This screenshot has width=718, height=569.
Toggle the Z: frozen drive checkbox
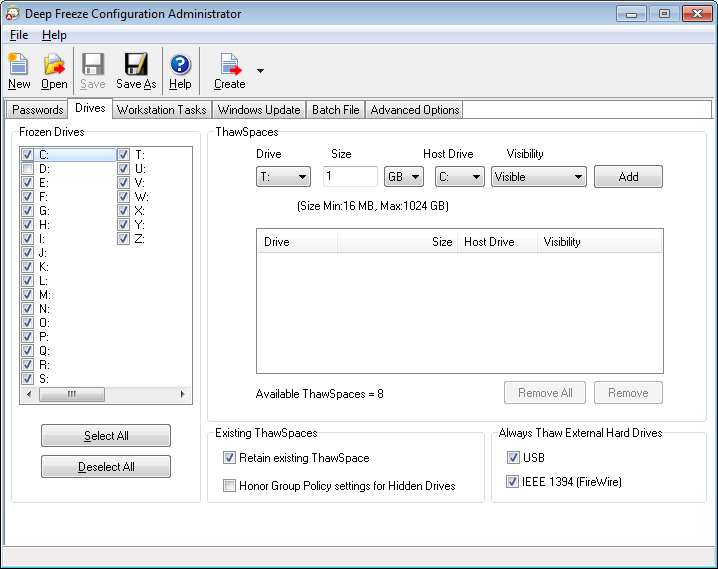click(123, 238)
